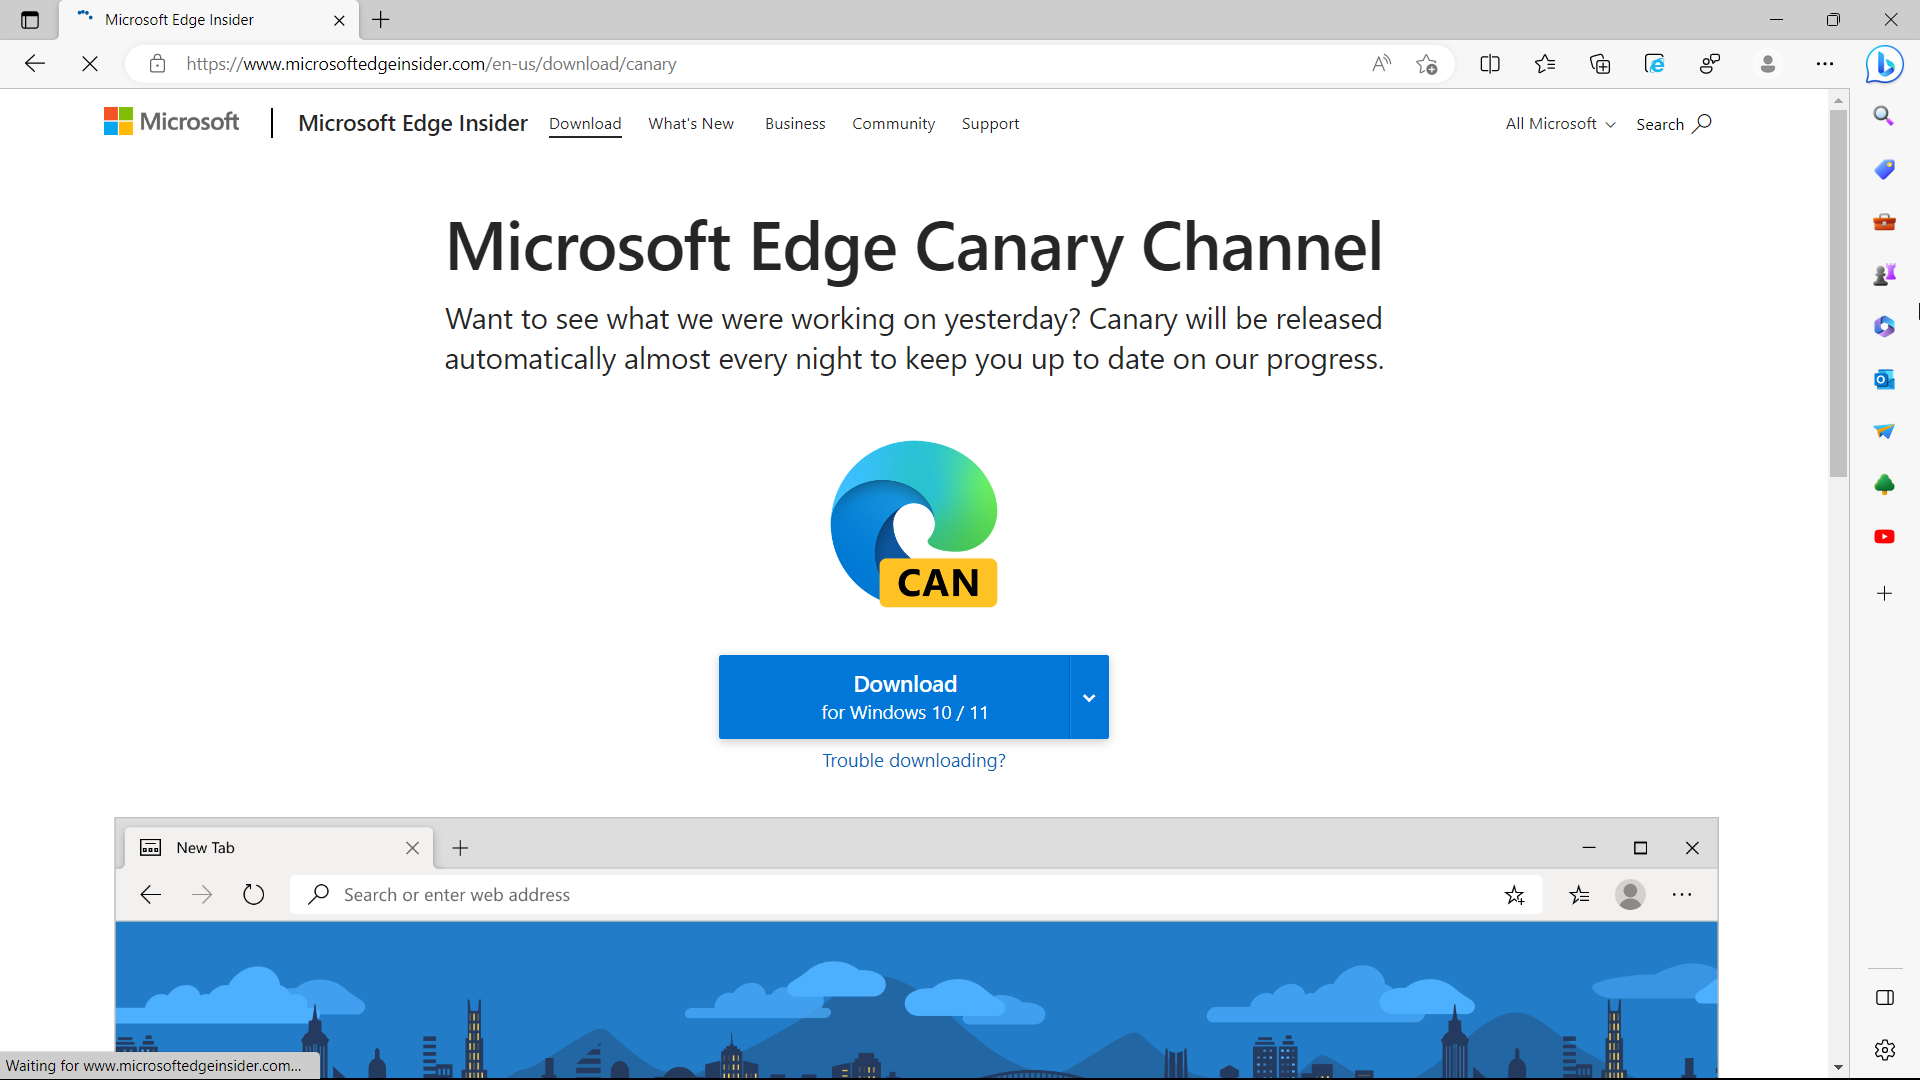This screenshot has height=1080, width=1920.
Task: Open the Business nav item
Action: point(795,124)
